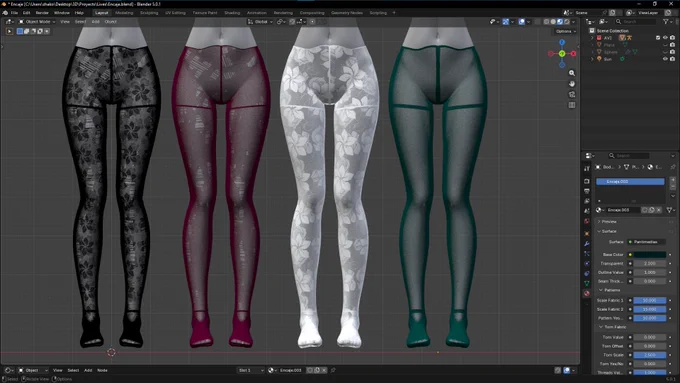The height and width of the screenshot is (383, 680).
Task: Click the new selection mode square icon
Action: click(x=20, y=31)
